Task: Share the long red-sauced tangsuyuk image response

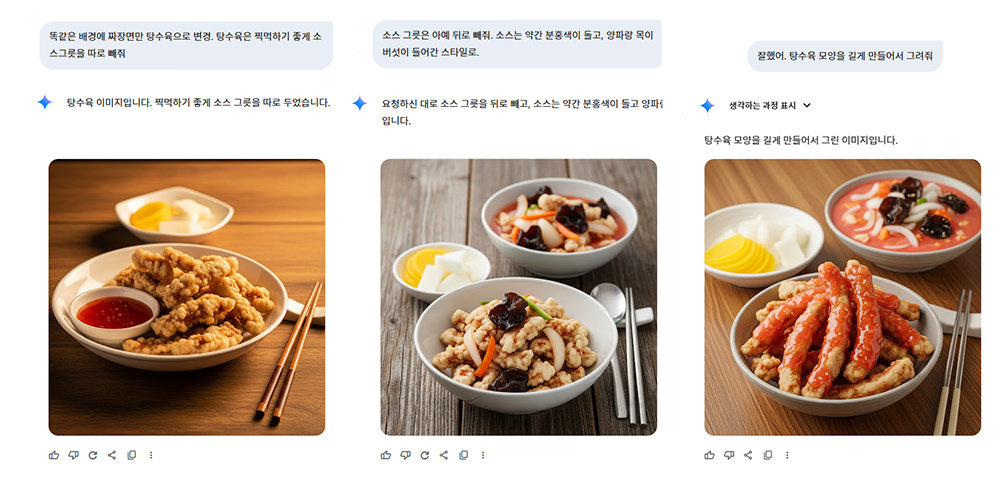Action: [749, 455]
